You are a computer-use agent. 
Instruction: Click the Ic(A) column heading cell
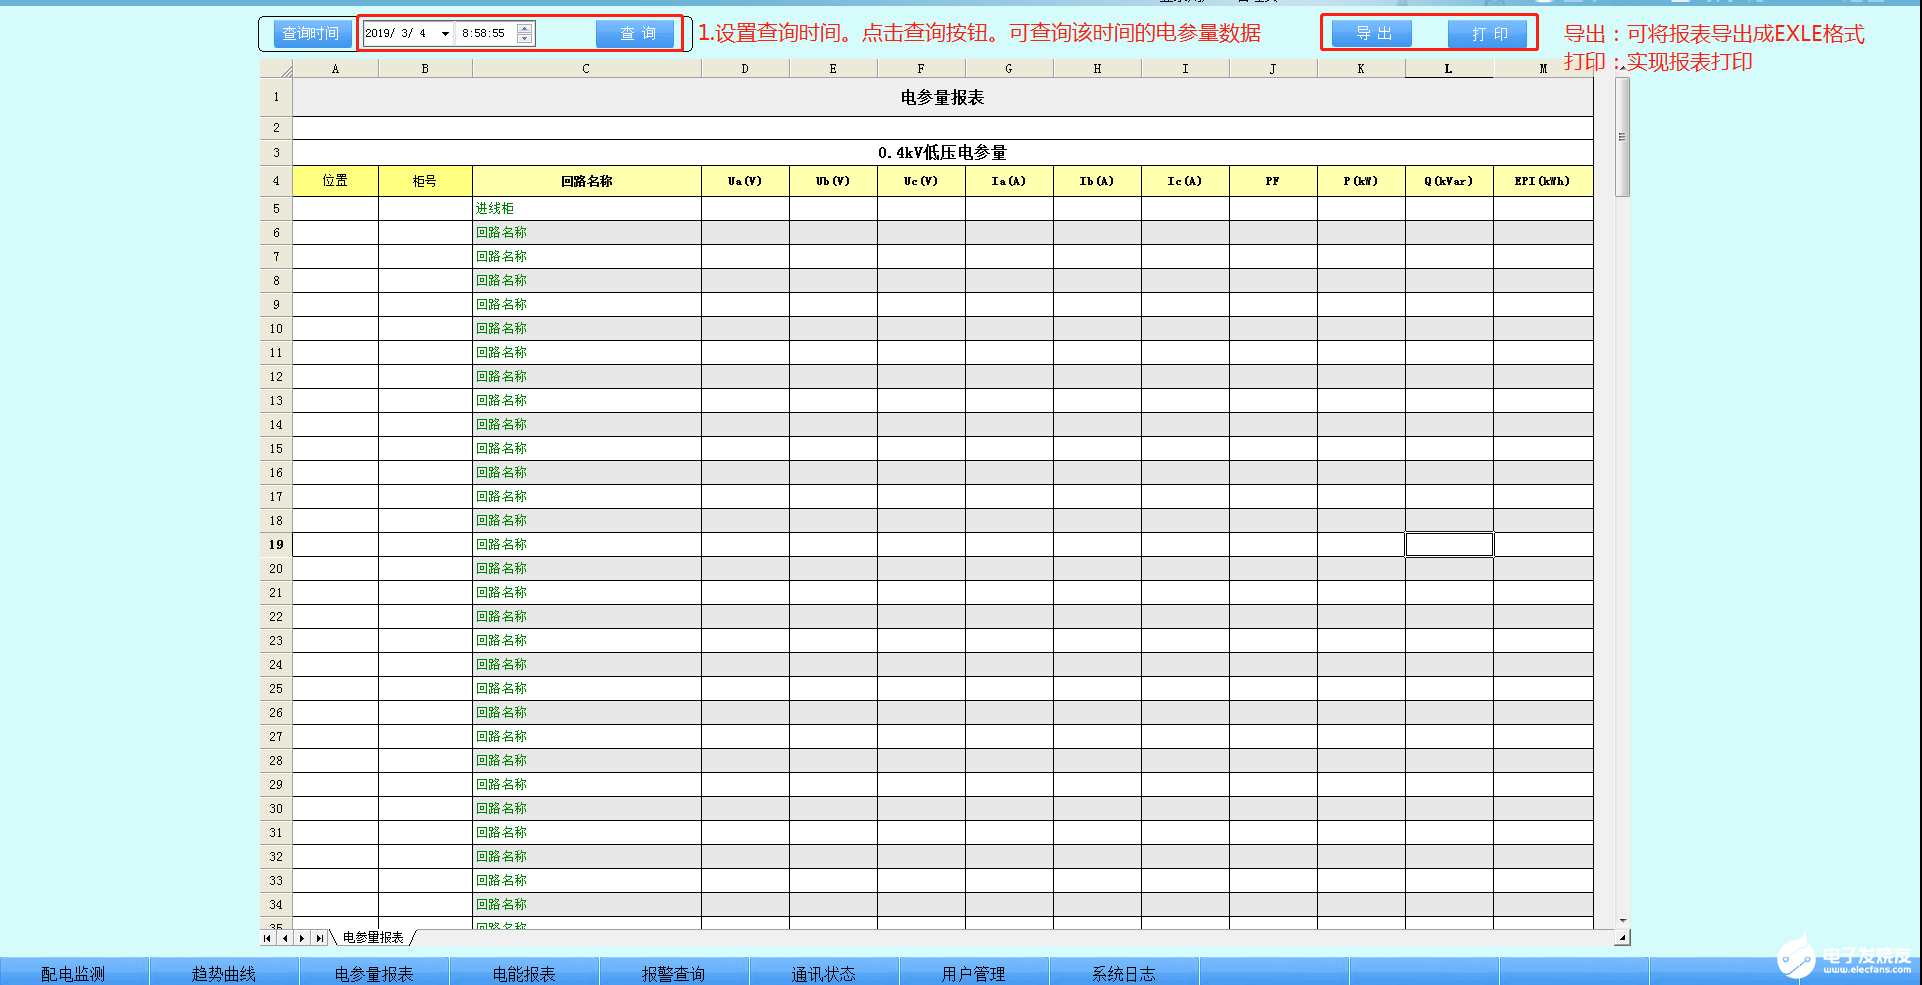tap(1185, 181)
